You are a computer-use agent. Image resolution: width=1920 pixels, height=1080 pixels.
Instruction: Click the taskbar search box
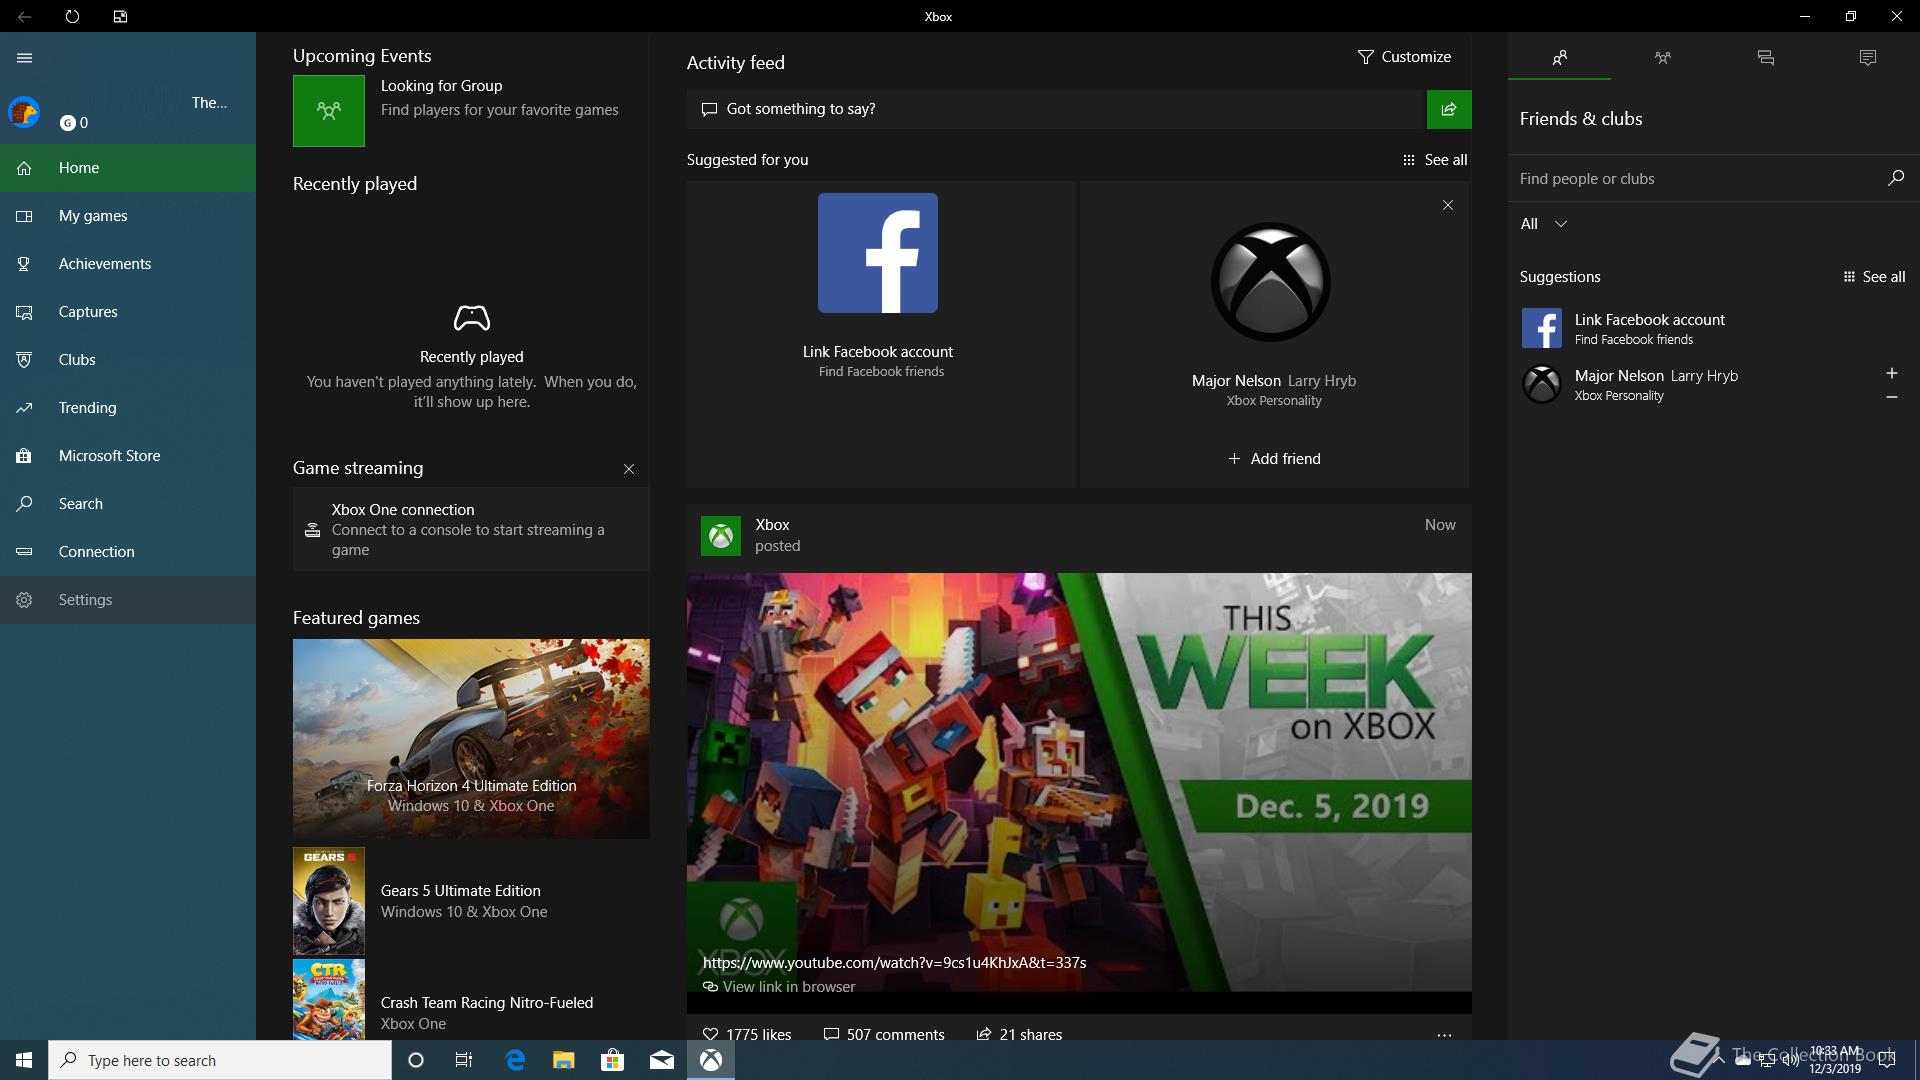pos(220,1060)
